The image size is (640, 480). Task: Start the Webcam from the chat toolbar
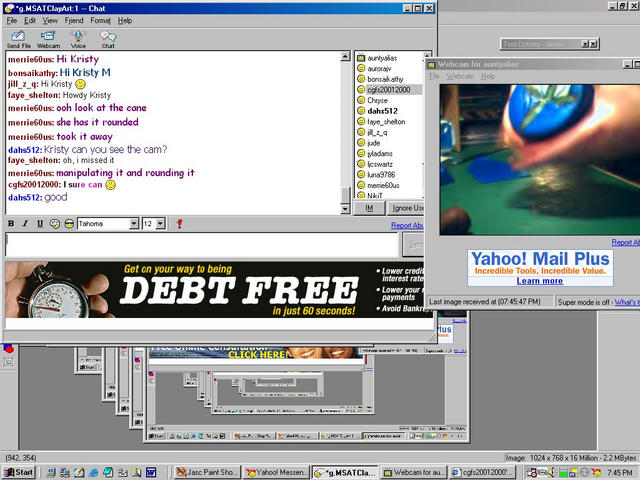[x=48, y=40]
